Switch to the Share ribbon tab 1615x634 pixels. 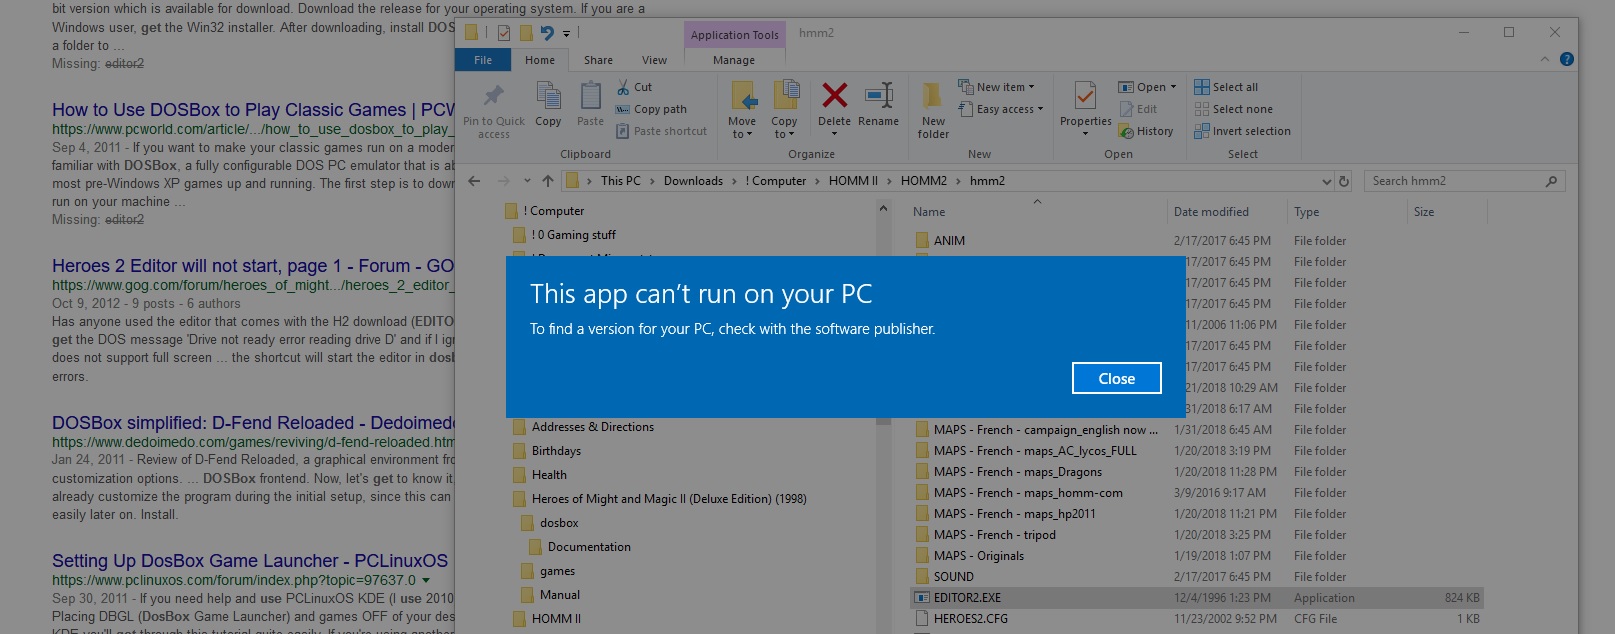coord(599,60)
